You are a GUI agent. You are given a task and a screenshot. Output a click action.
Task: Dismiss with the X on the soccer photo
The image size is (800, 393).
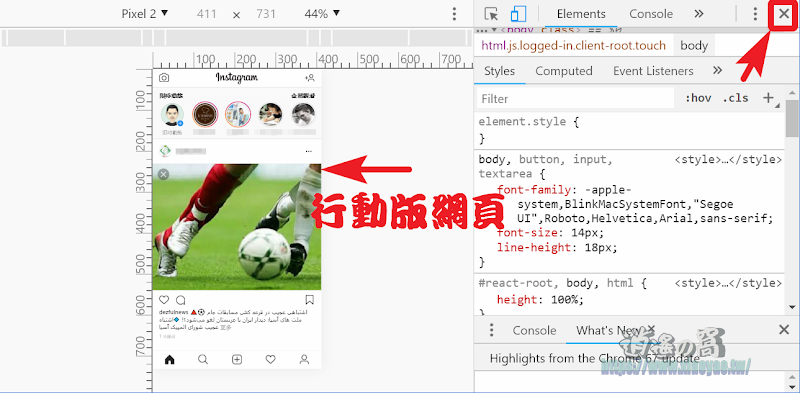click(163, 175)
